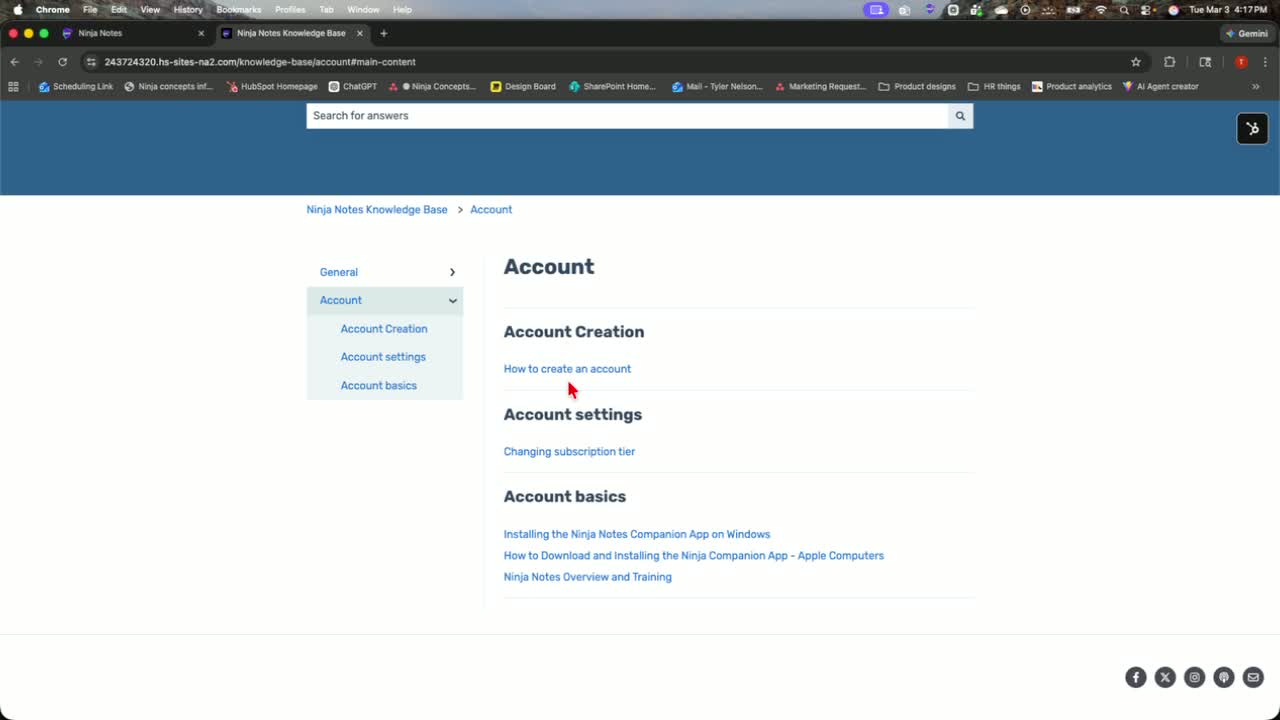Open the Scheduling Link bookmark
Viewport: 1280px width, 720px height.
(76, 87)
